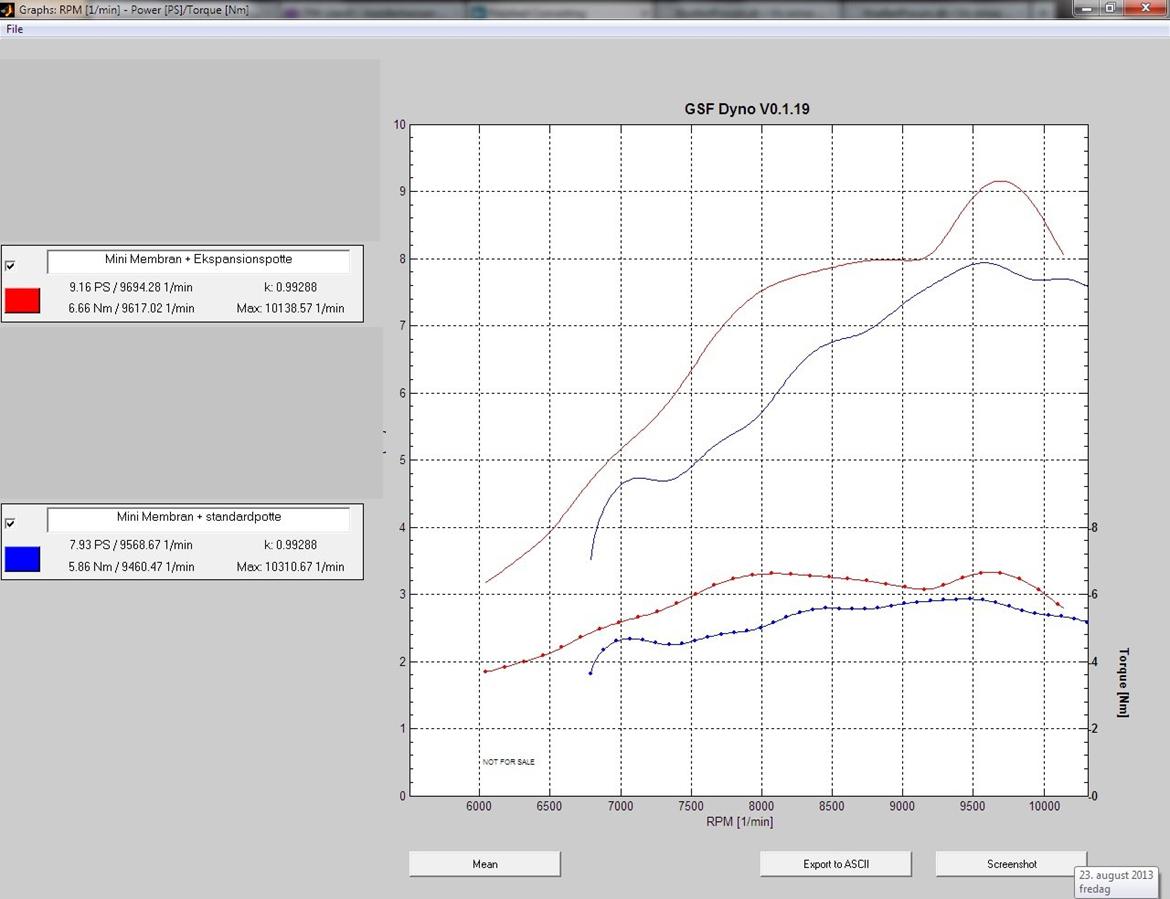
Task: Click the Mean button below the graph
Action: coord(484,863)
